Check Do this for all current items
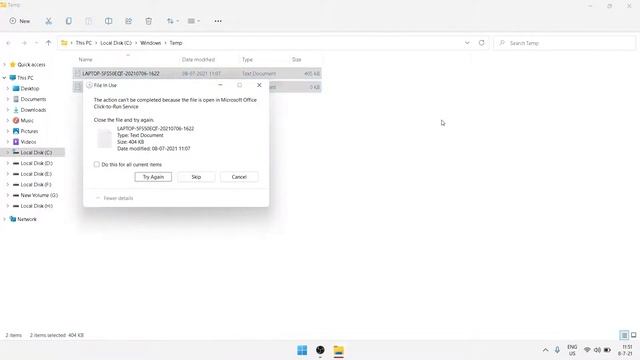This screenshot has height=360, width=640. point(97,164)
